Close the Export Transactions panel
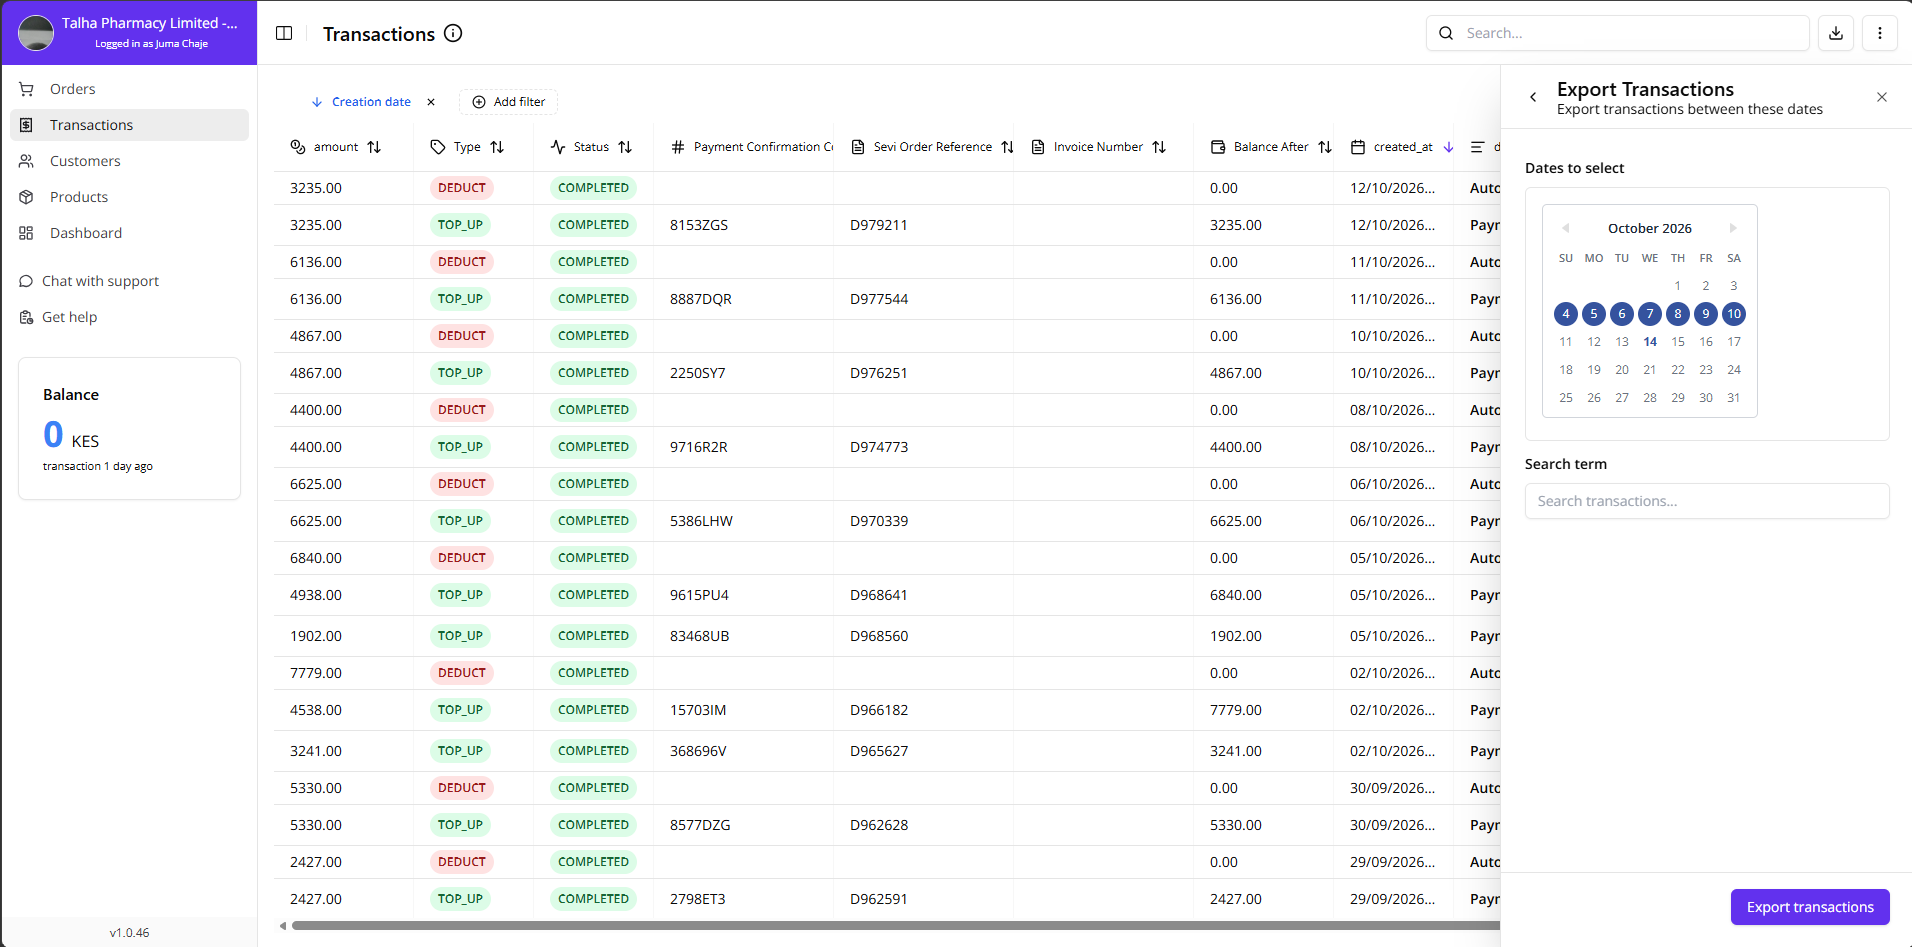 [1882, 97]
